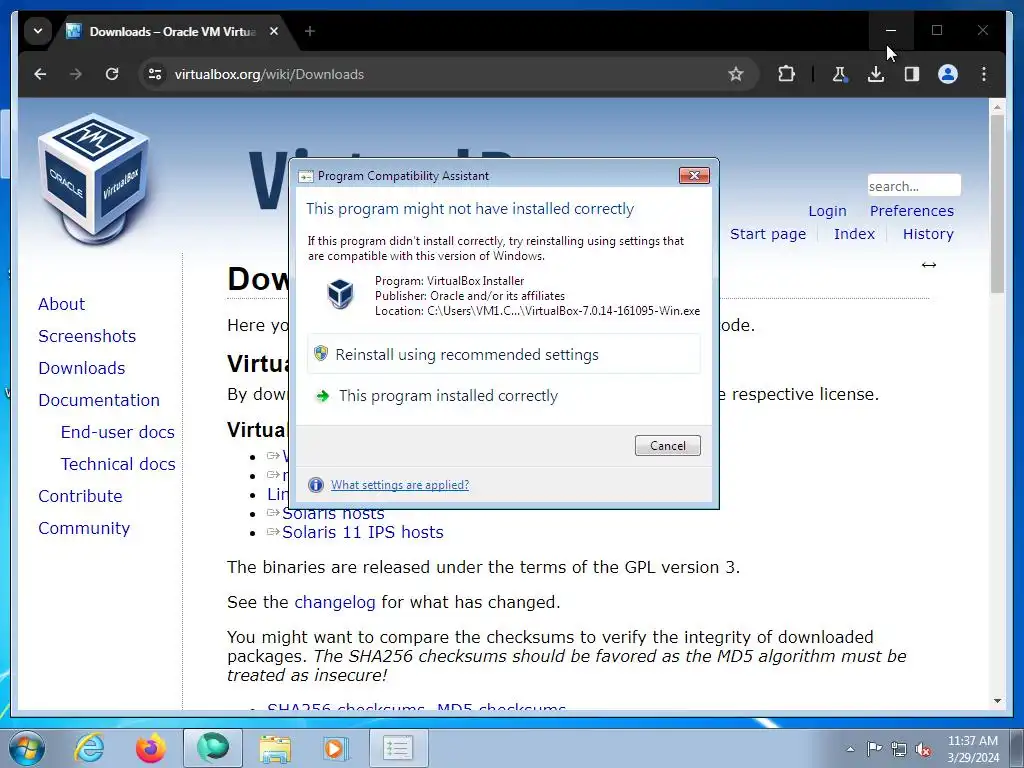Open the changelog link
This screenshot has height=768, width=1024.
[334, 602]
